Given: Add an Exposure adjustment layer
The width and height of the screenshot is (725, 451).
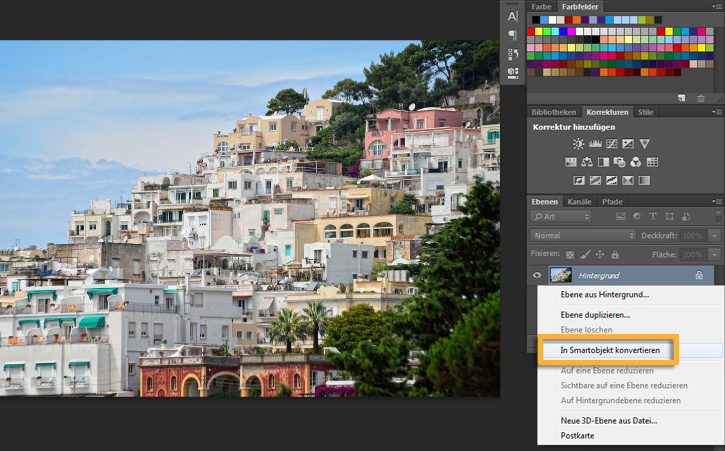Looking at the screenshot, I should pos(628,144).
